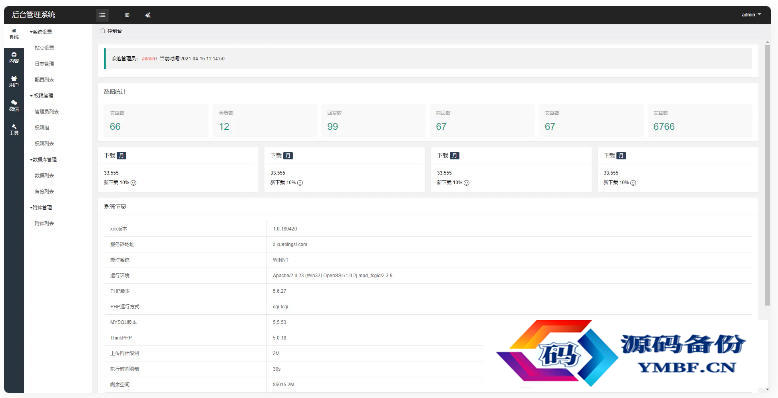Click the third icon in the top bar
The width and height of the screenshot is (778, 398).
coord(147,15)
